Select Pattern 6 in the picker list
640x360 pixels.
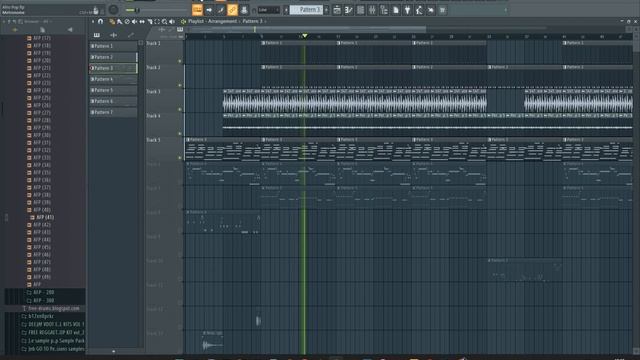pyautogui.click(x=113, y=101)
